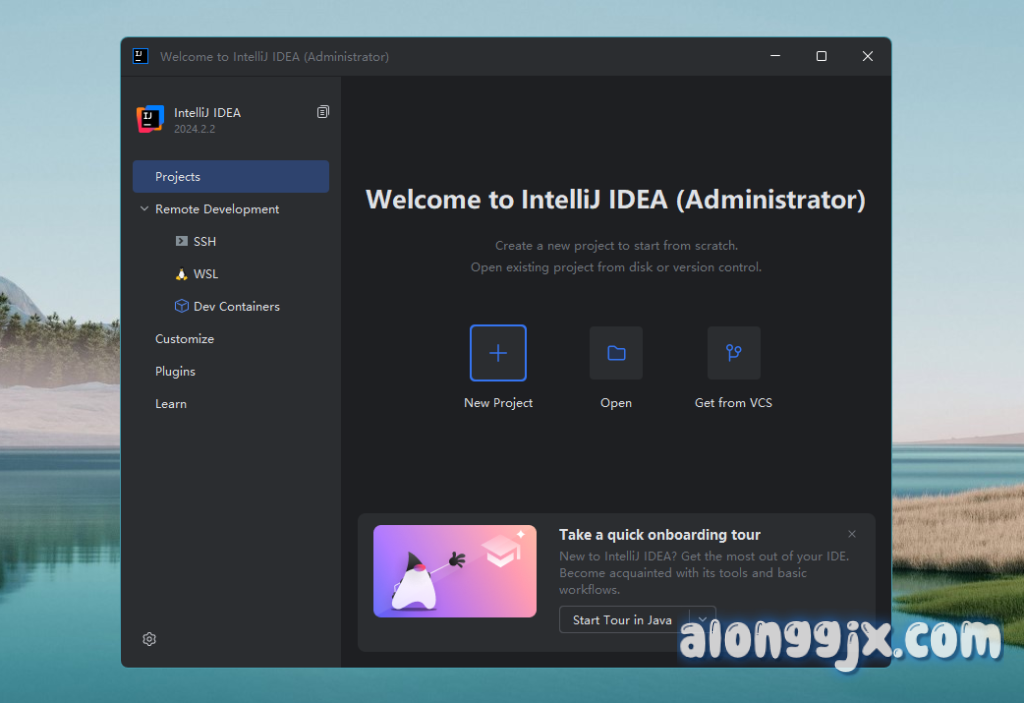Dismiss the onboarding tour banner

pyautogui.click(x=852, y=534)
